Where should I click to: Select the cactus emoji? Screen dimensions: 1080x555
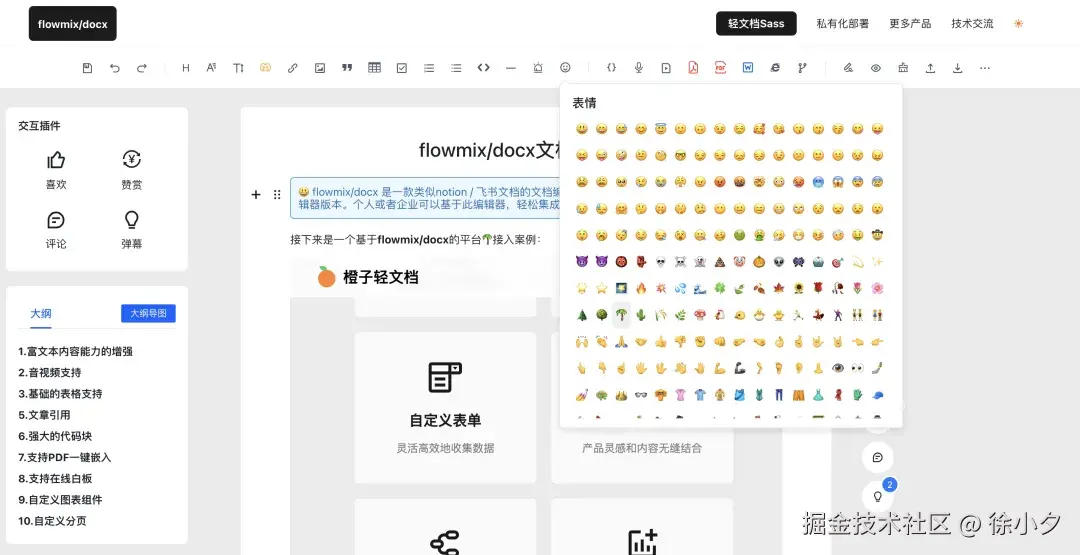tap(641, 315)
